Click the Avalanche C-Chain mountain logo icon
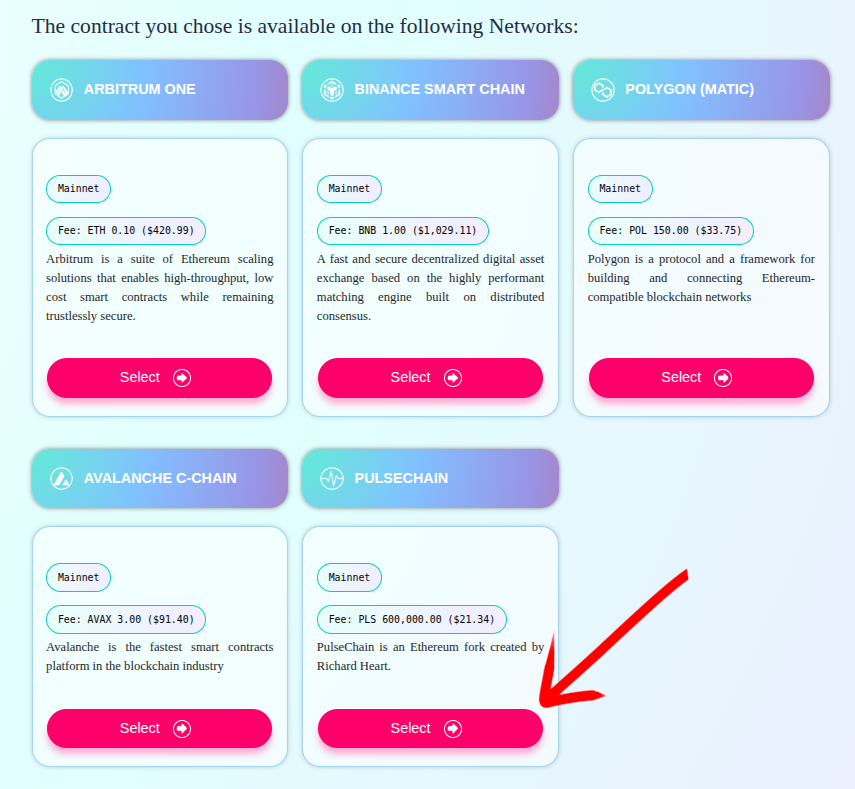The width and height of the screenshot is (855, 789). point(61,478)
